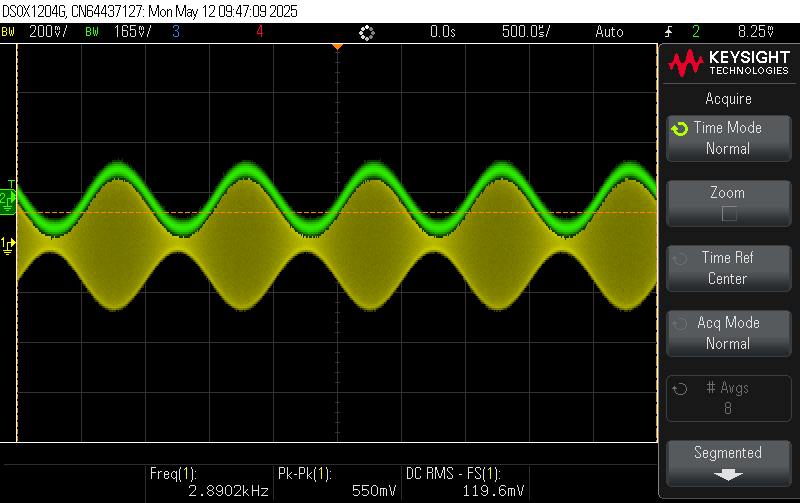Click the orange trigger position marker at top
This screenshot has height=503, width=800.
point(337,47)
